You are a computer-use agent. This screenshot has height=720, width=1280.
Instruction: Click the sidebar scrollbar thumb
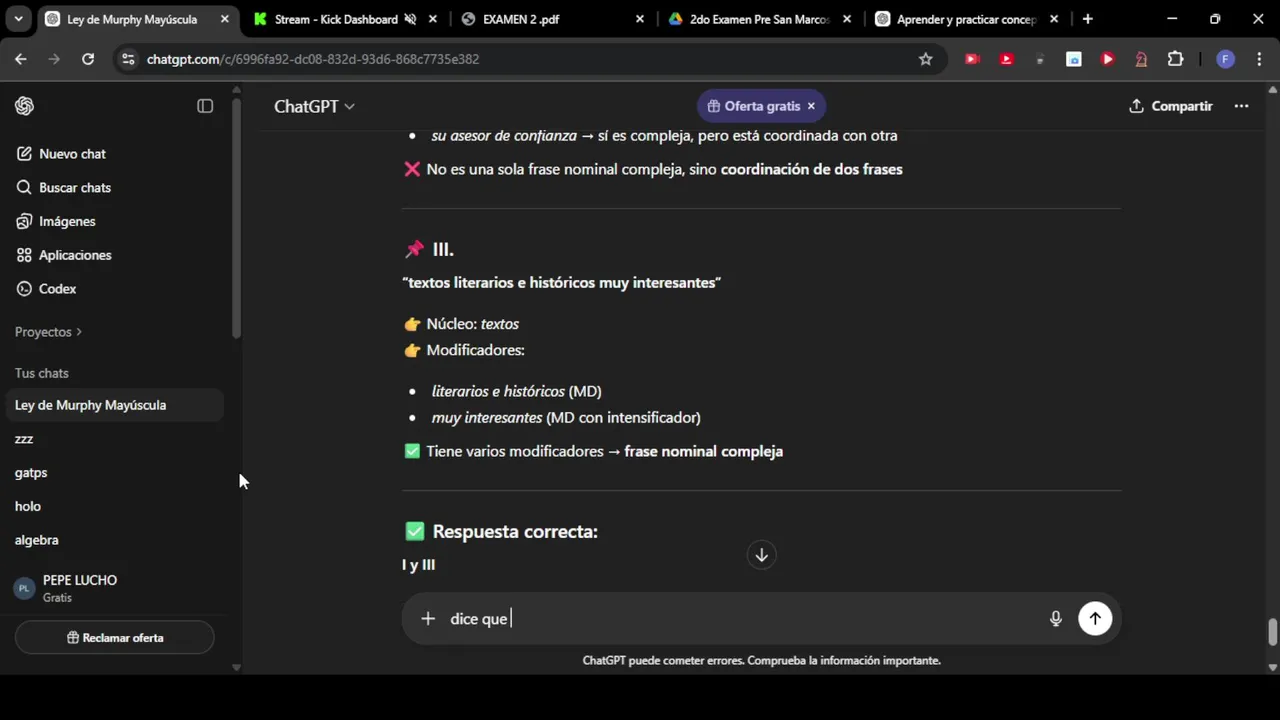click(x=236, y=218)
